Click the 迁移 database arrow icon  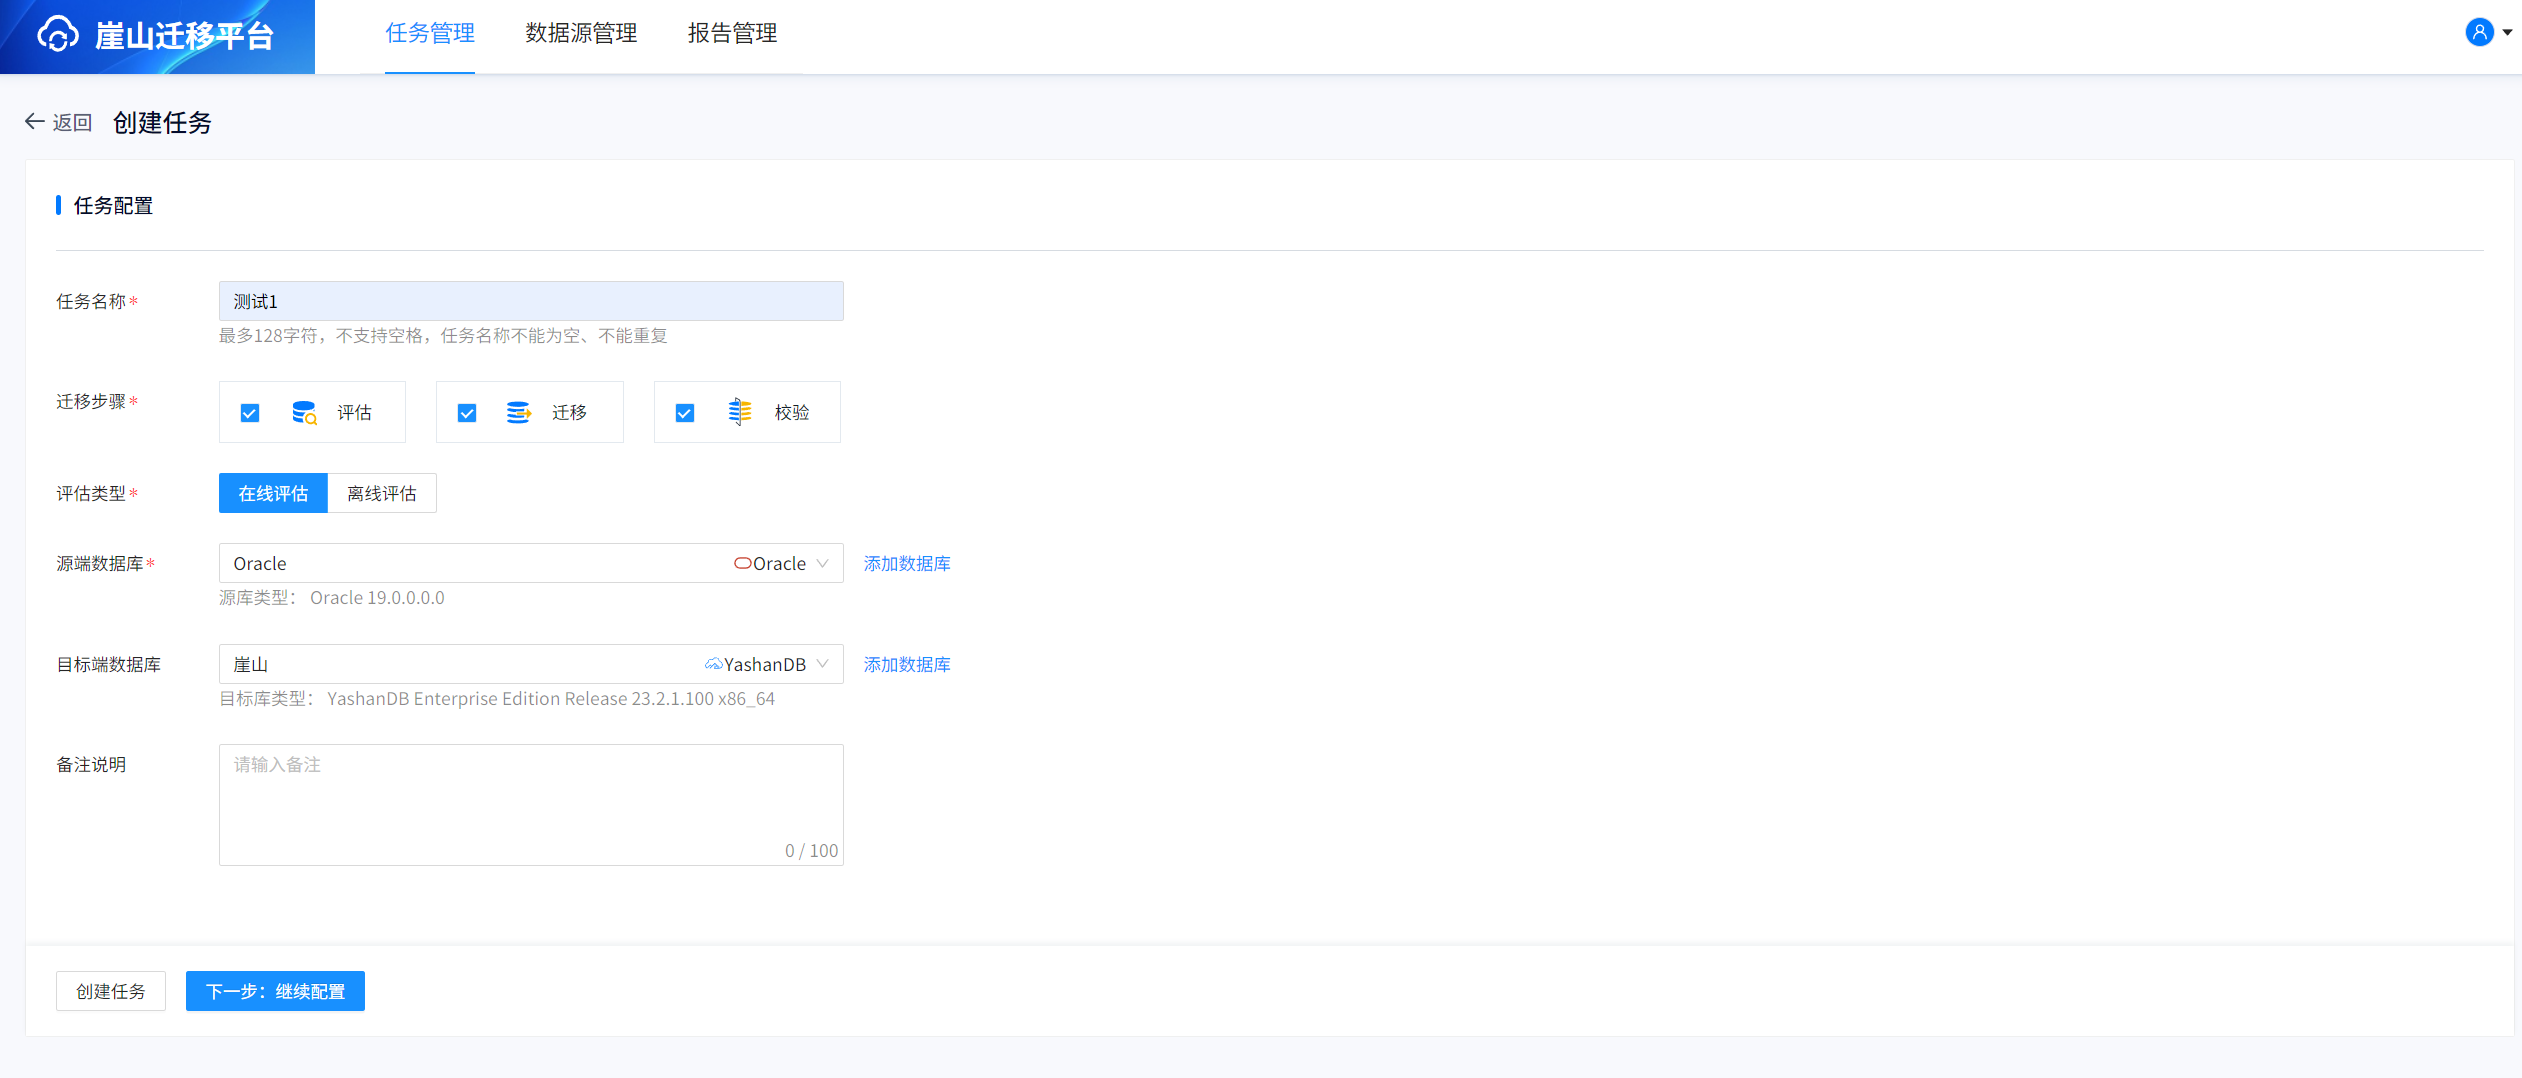(518, 413)
